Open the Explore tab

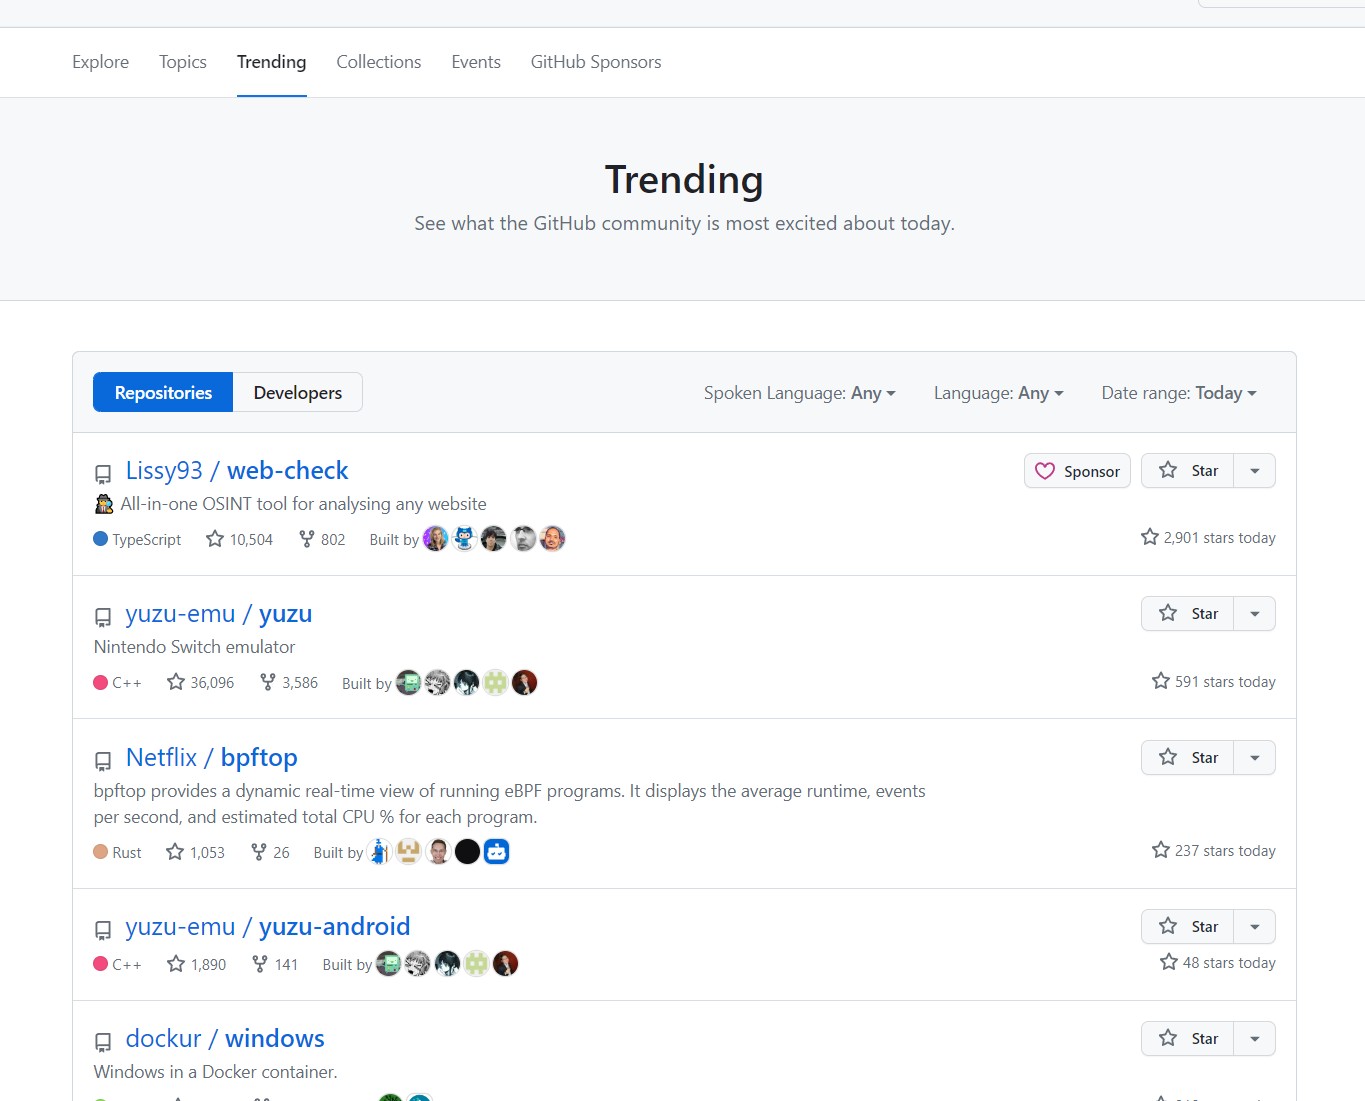point(100,62)
